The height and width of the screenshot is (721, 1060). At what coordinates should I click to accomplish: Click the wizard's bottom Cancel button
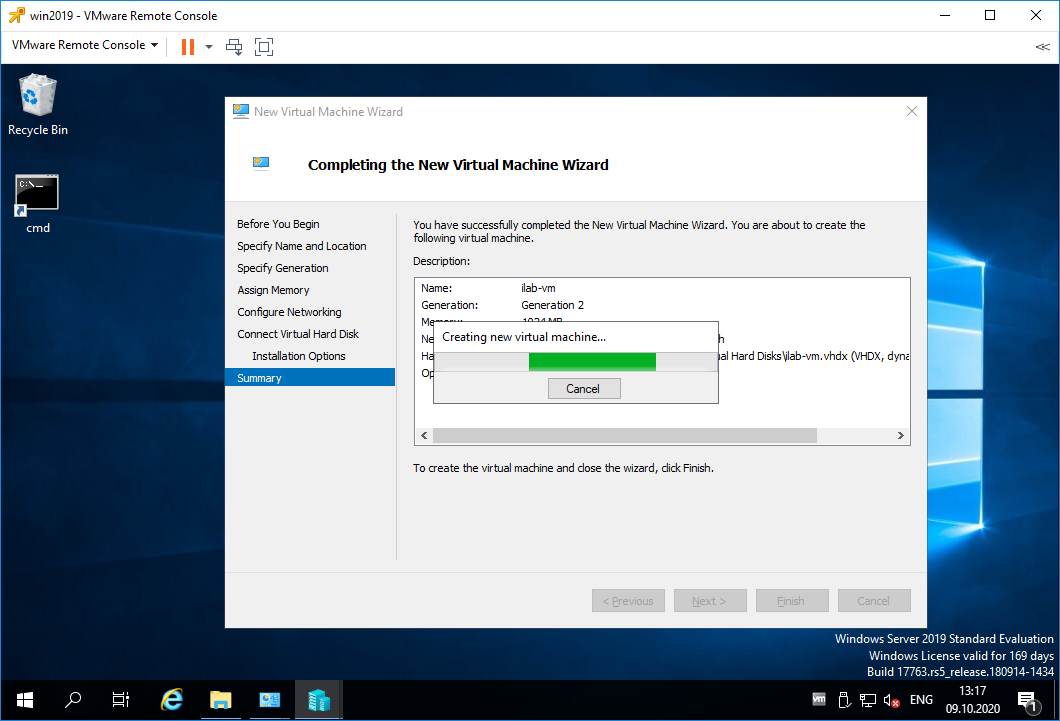tap(874, 601)
